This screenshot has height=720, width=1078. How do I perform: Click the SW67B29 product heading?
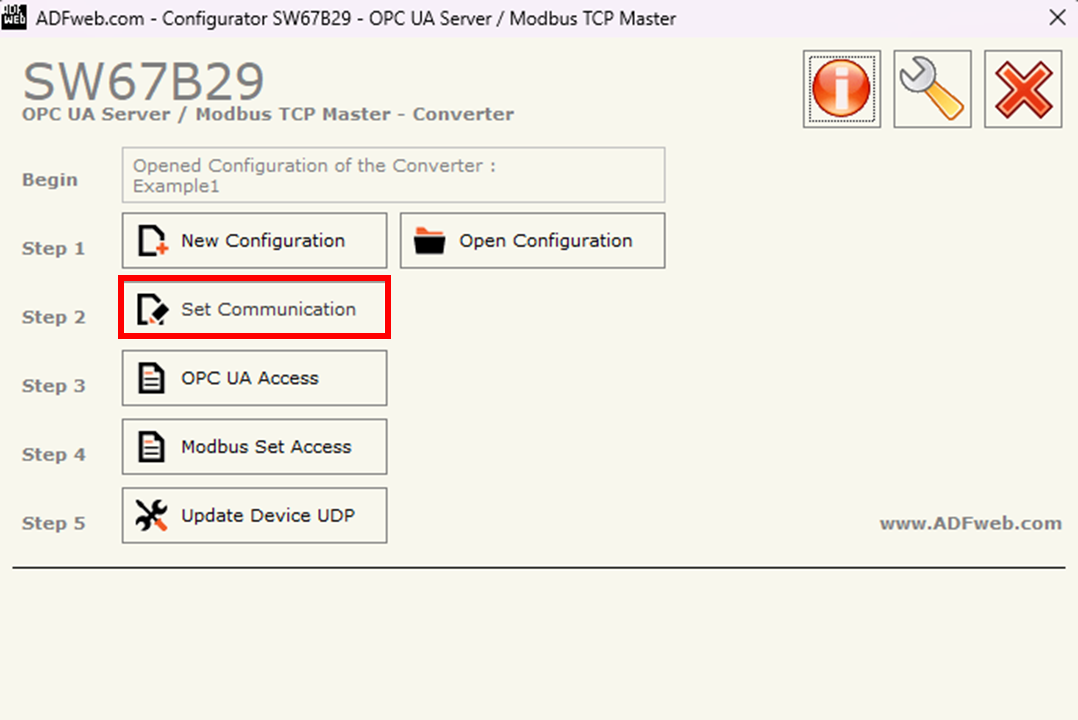143,81
